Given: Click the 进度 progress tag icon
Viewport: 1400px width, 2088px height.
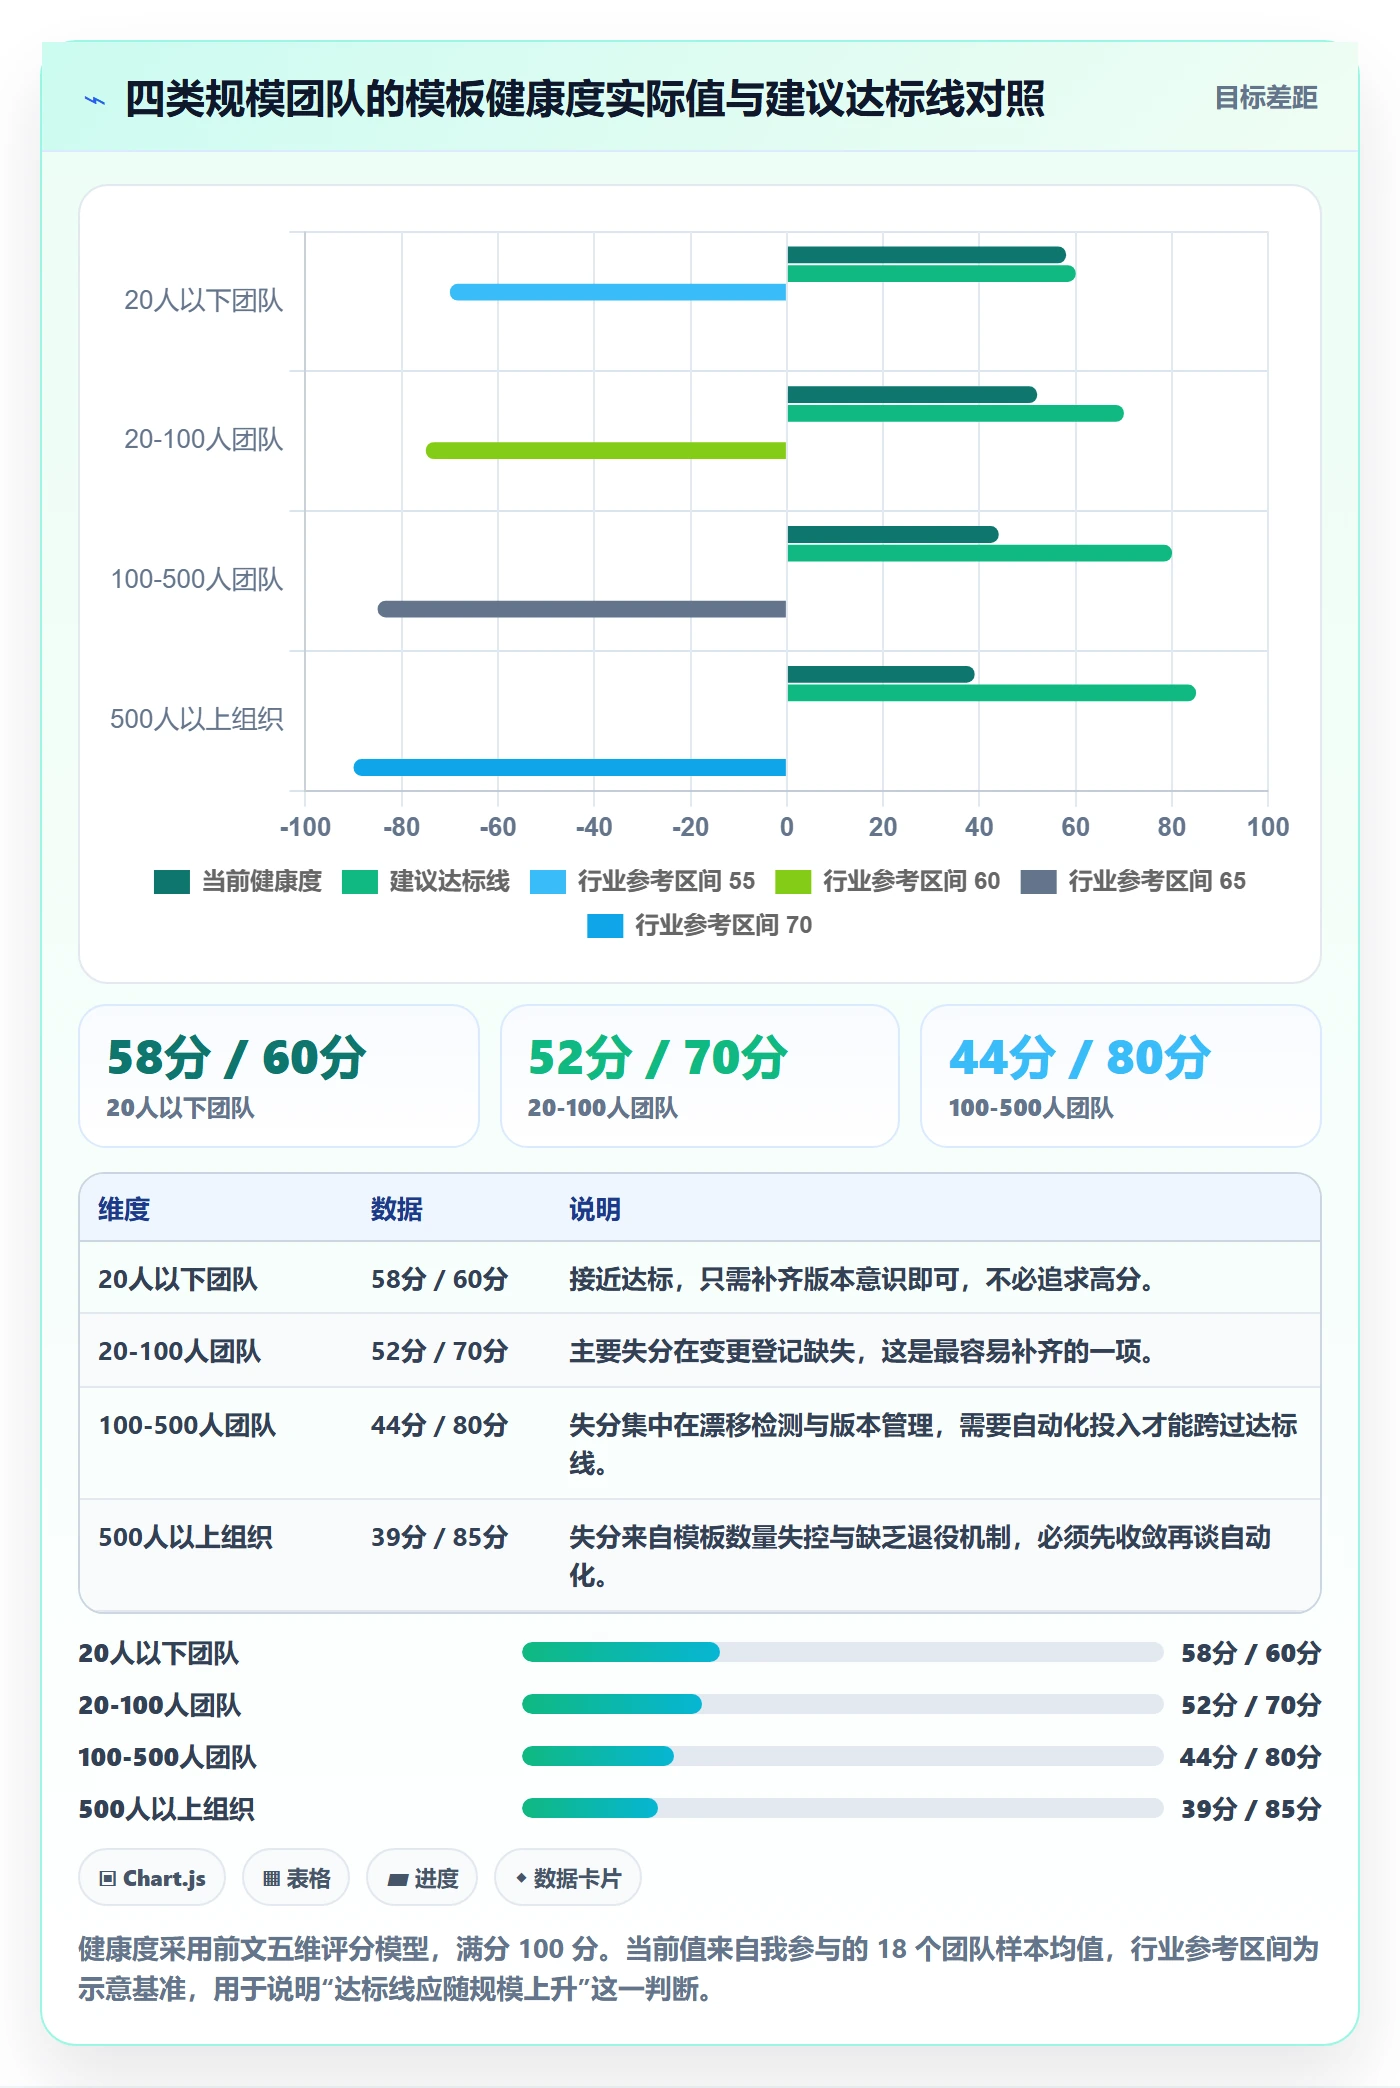Looking at the screenshot, I should click(x=397, y=1879).
